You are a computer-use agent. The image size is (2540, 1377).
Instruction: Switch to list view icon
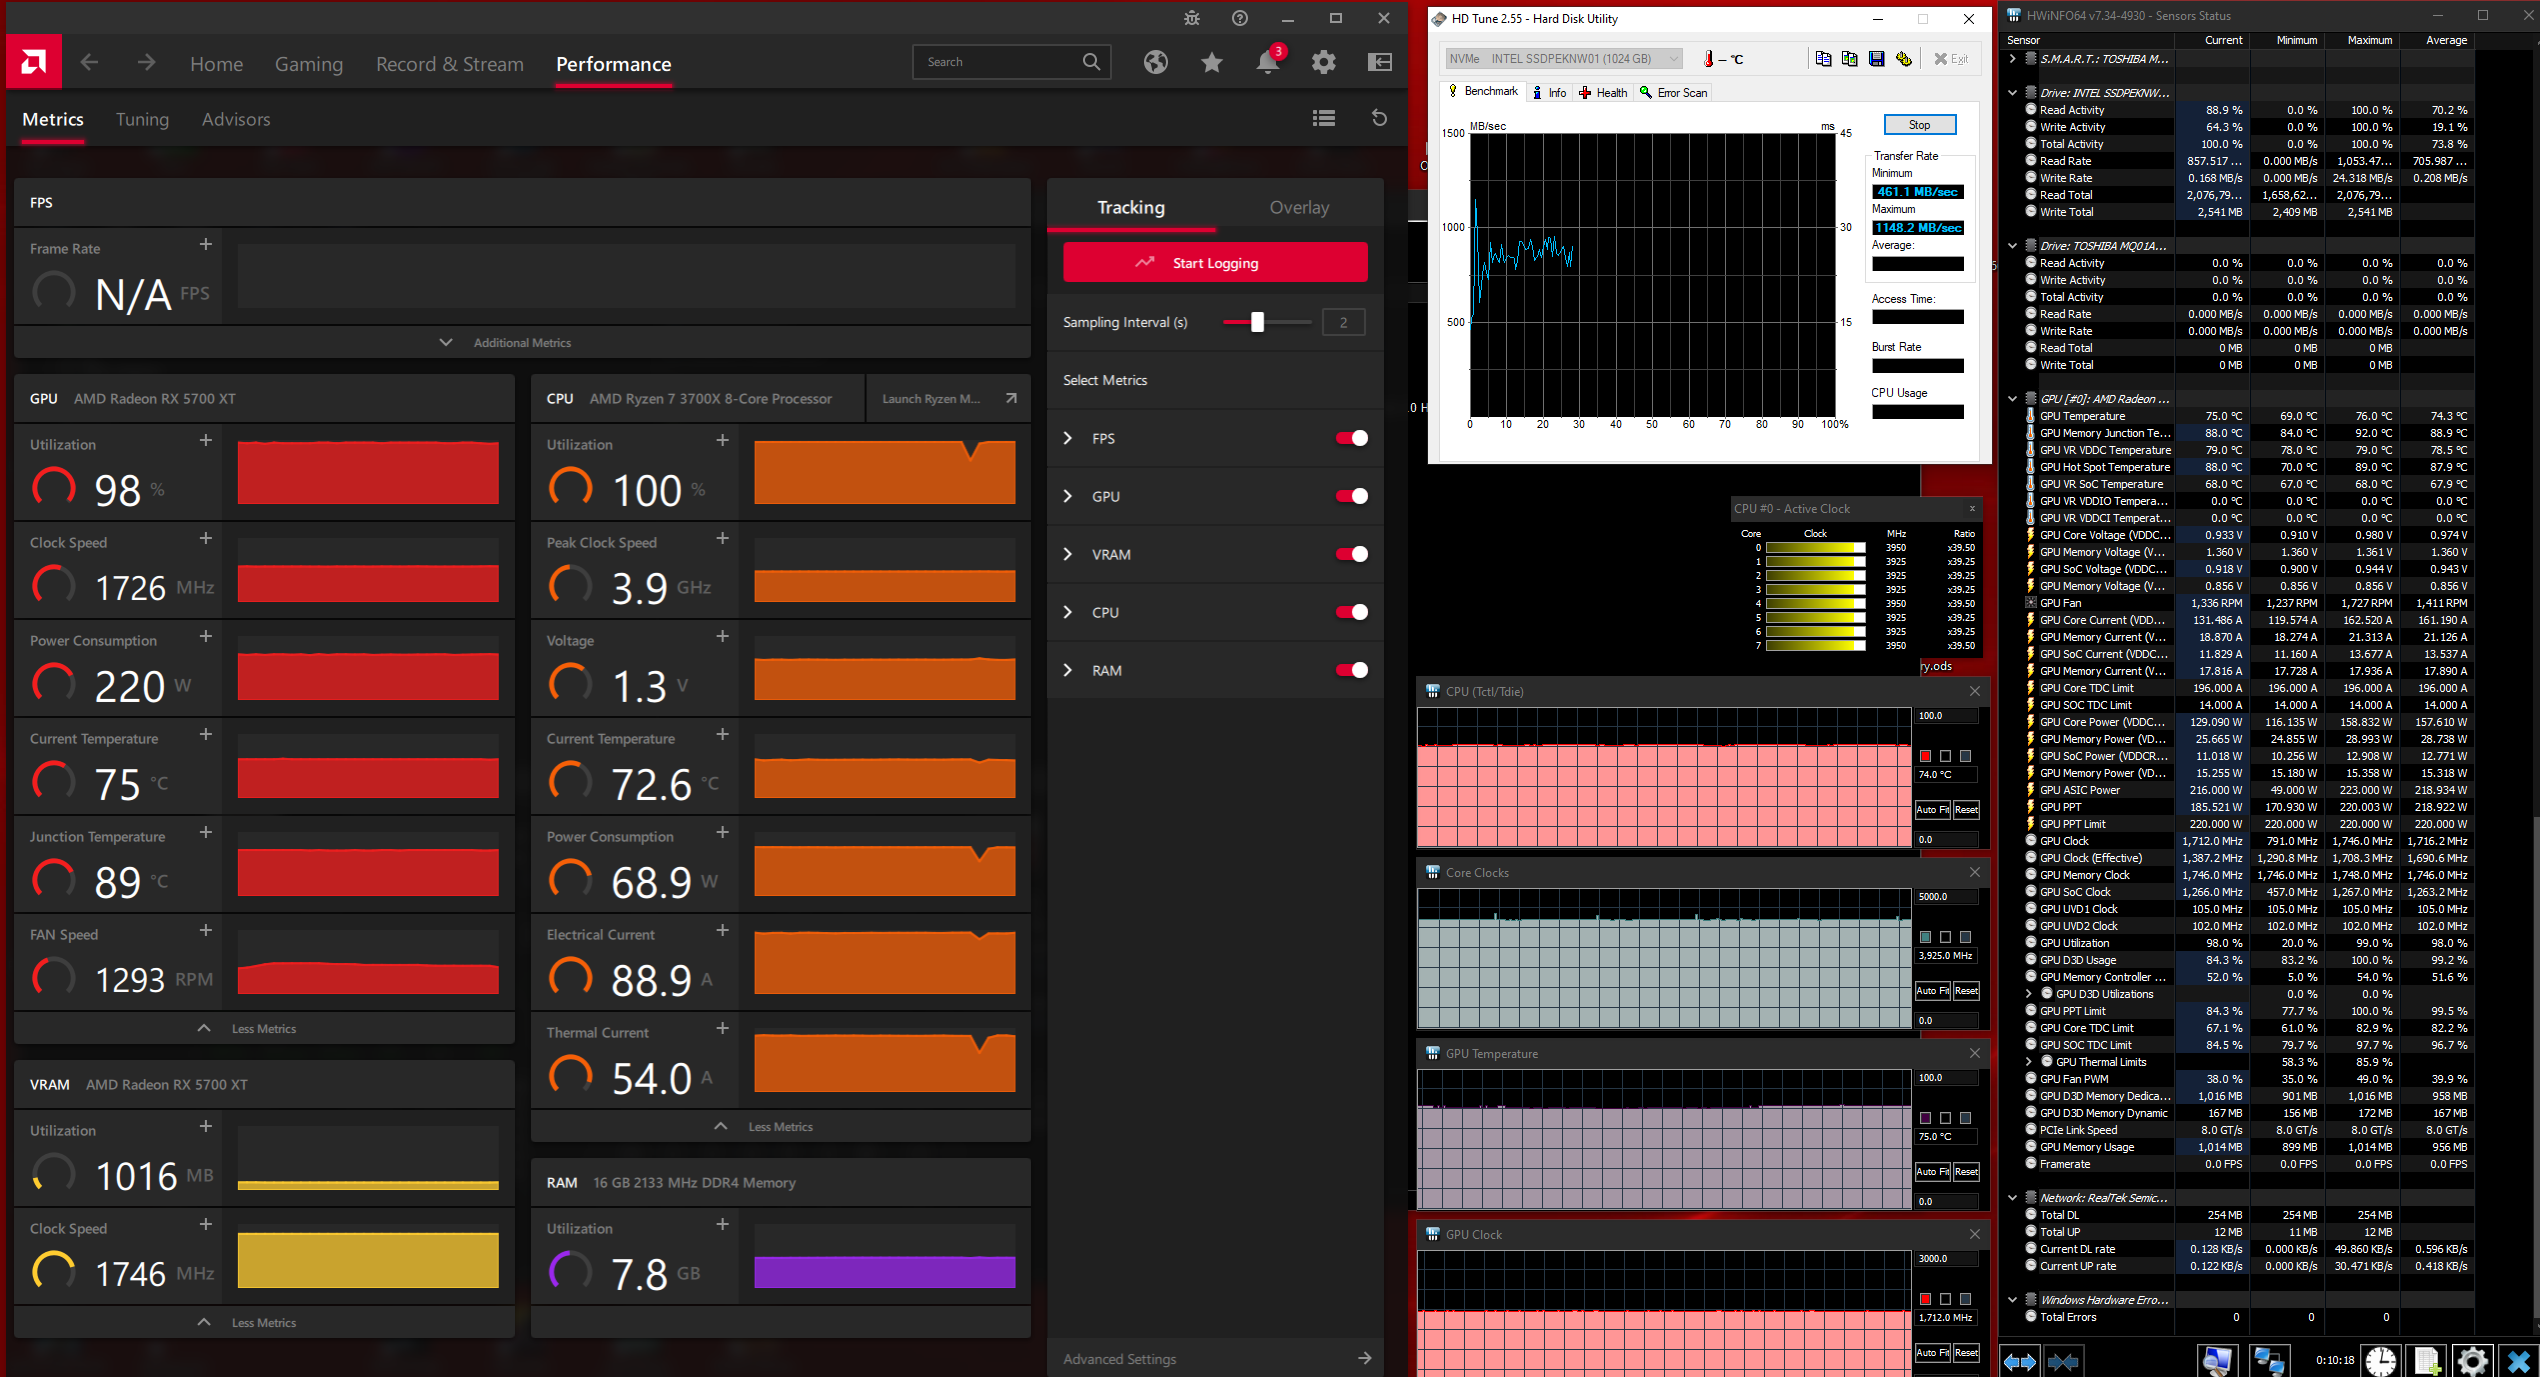(1324, 118)
